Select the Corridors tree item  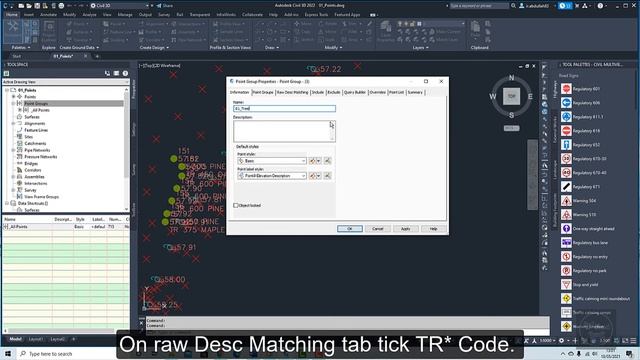33,170
